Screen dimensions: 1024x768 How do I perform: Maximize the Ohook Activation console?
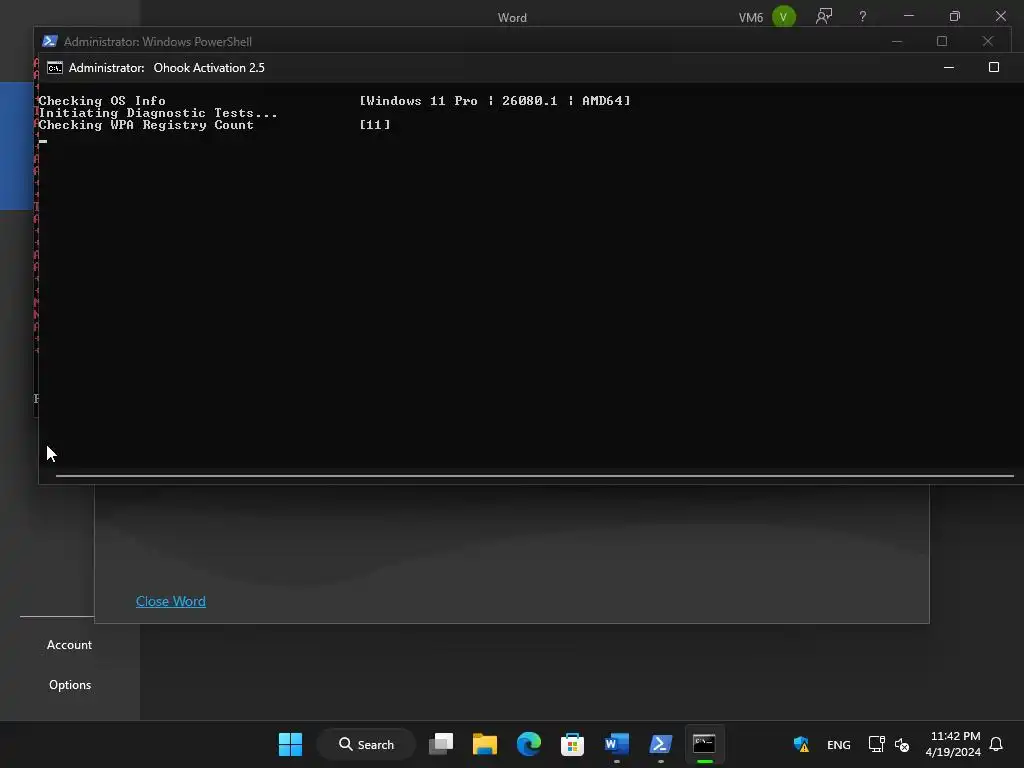pos(994,67)
